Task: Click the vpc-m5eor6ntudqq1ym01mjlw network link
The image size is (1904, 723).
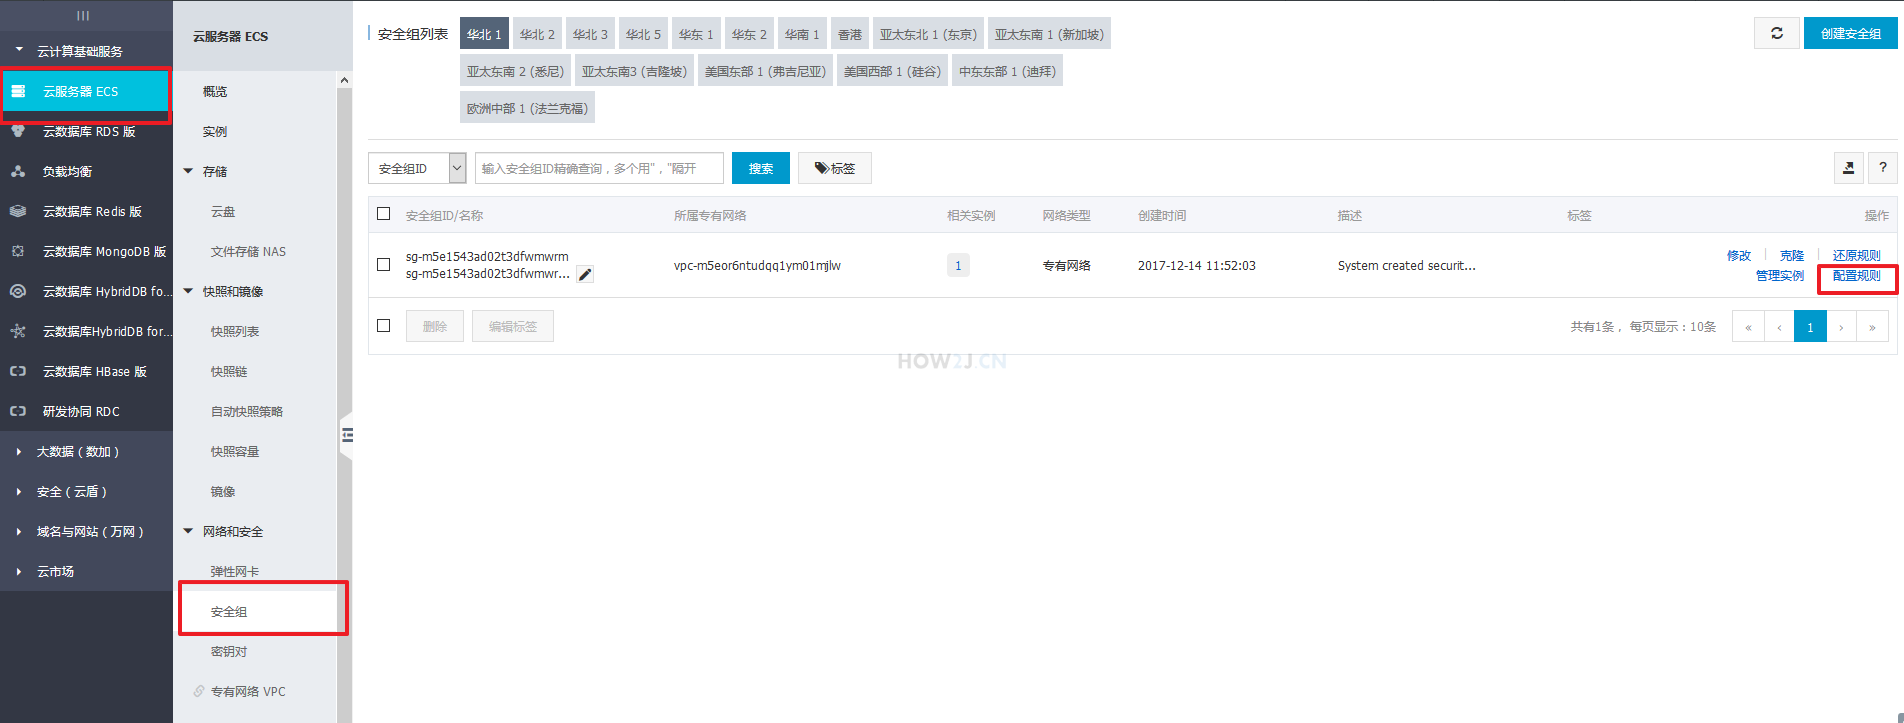Action: (x=757, y=265)
